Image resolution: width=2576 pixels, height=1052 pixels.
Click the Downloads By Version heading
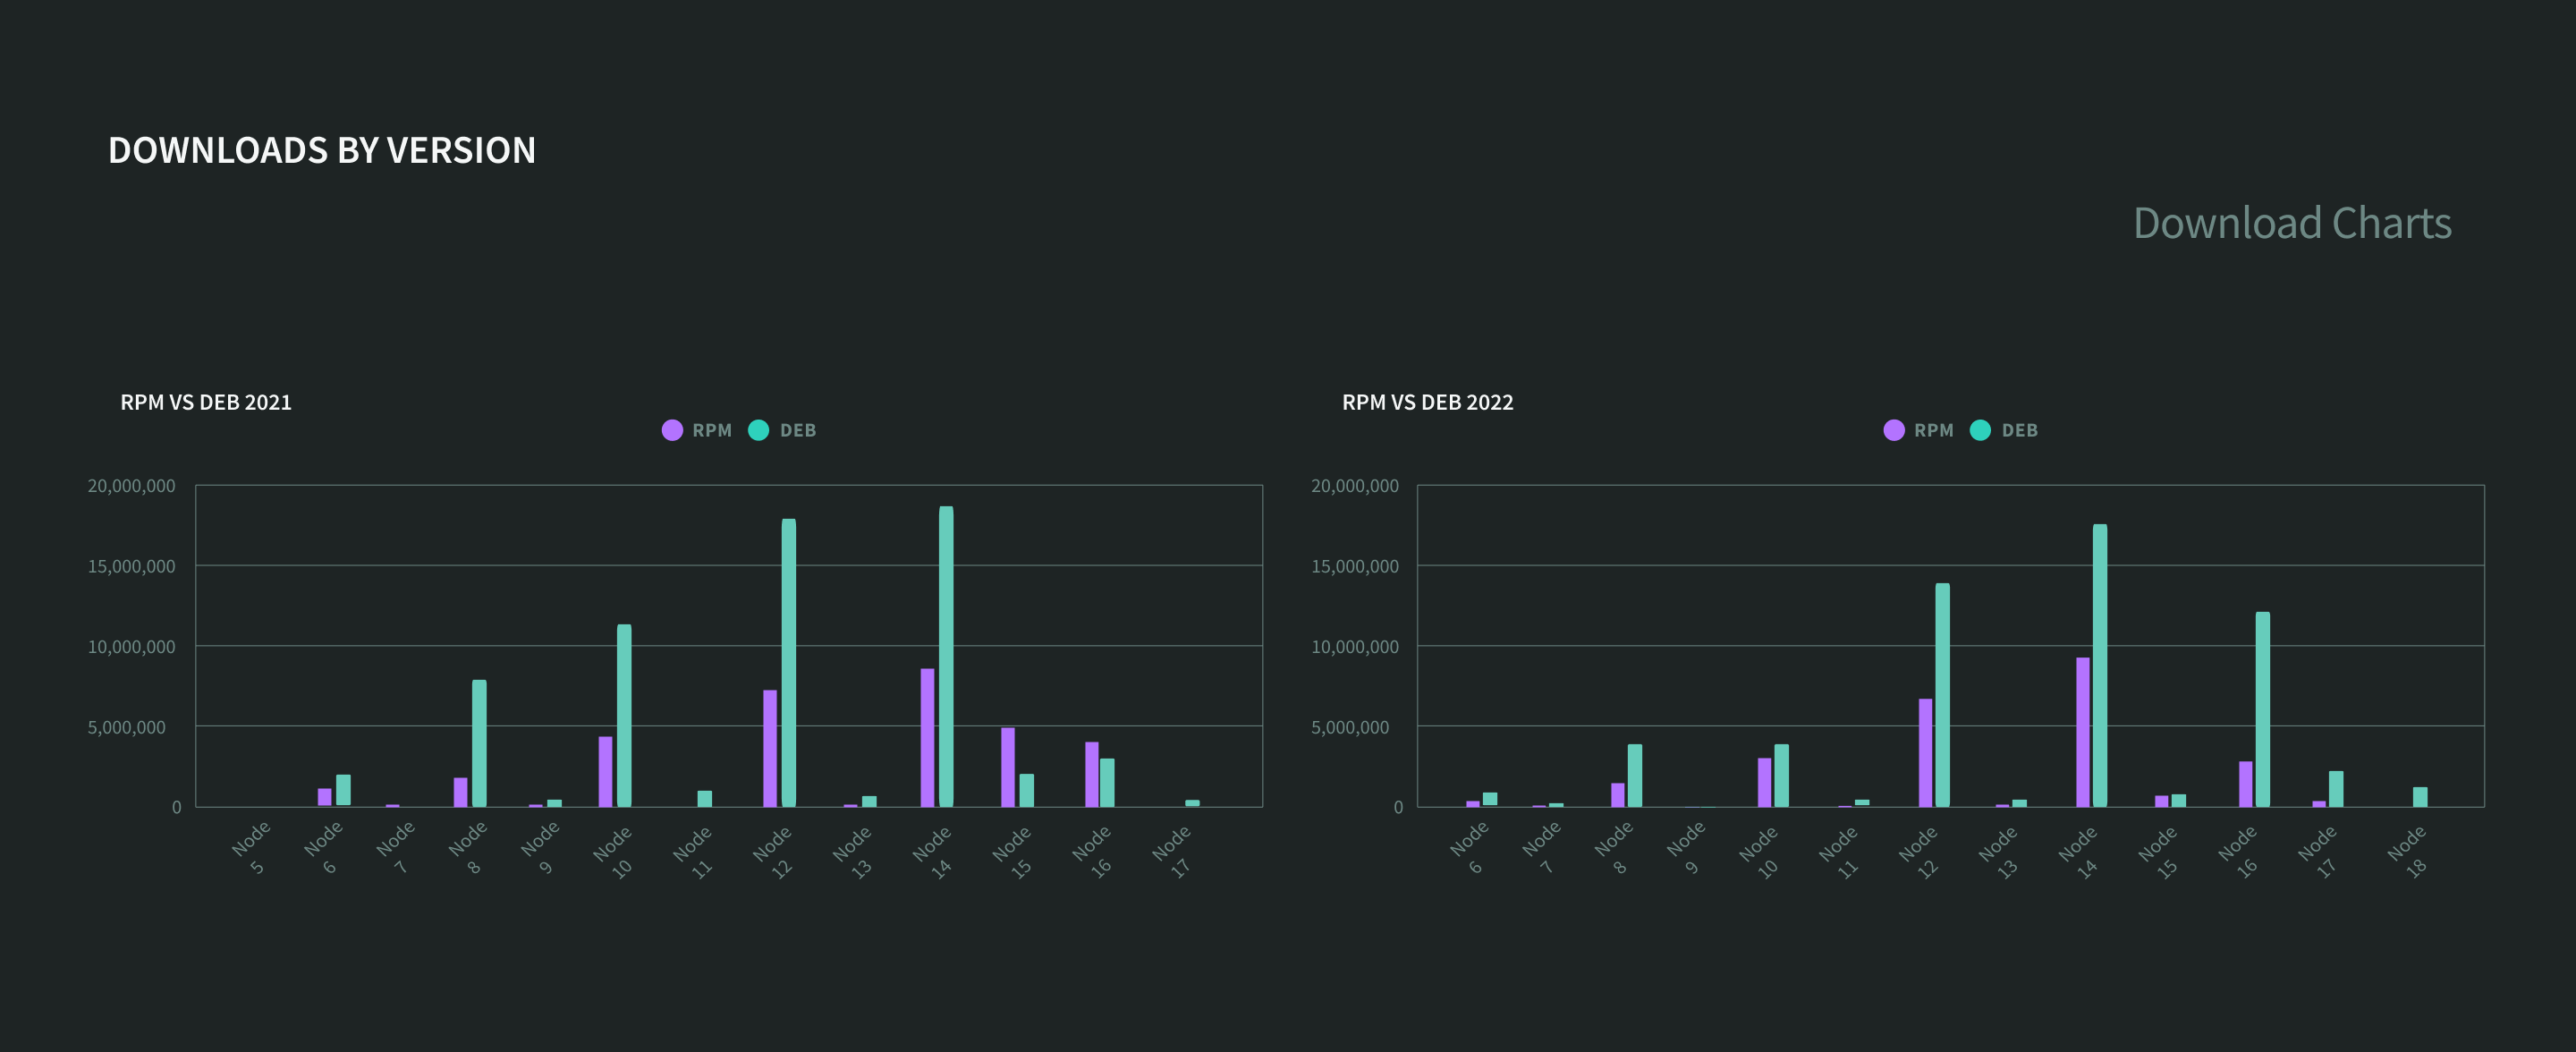pos(322,150)
